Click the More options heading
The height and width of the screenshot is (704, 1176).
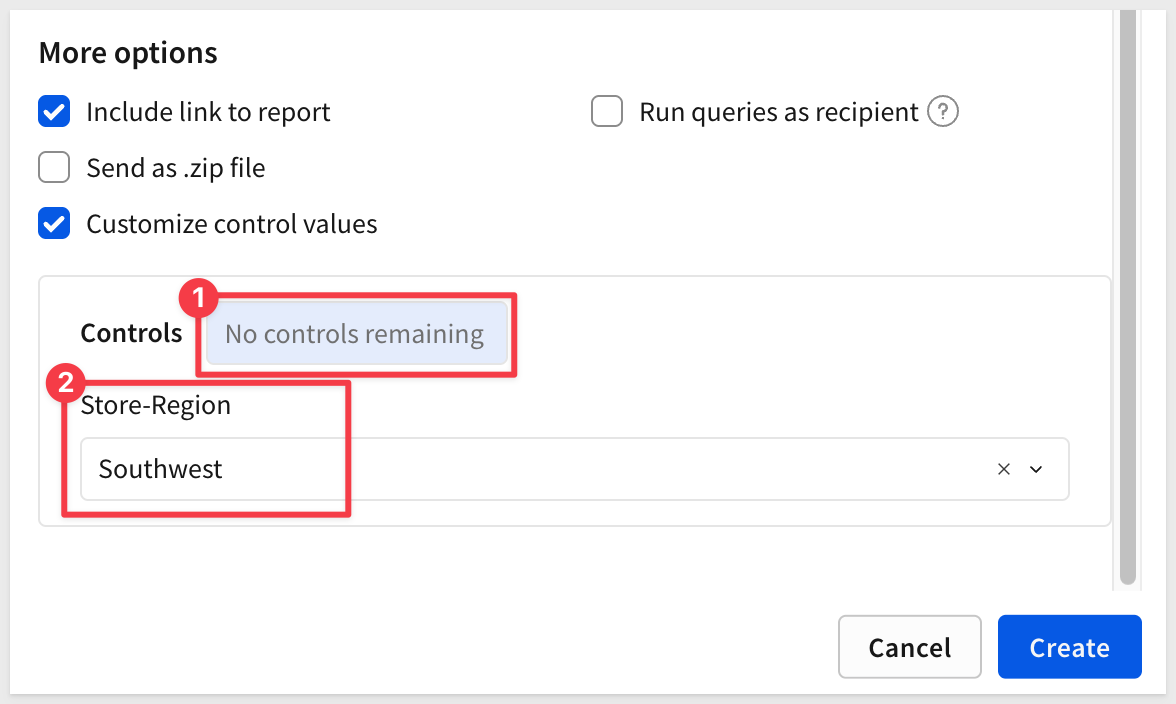coord(128,52)
